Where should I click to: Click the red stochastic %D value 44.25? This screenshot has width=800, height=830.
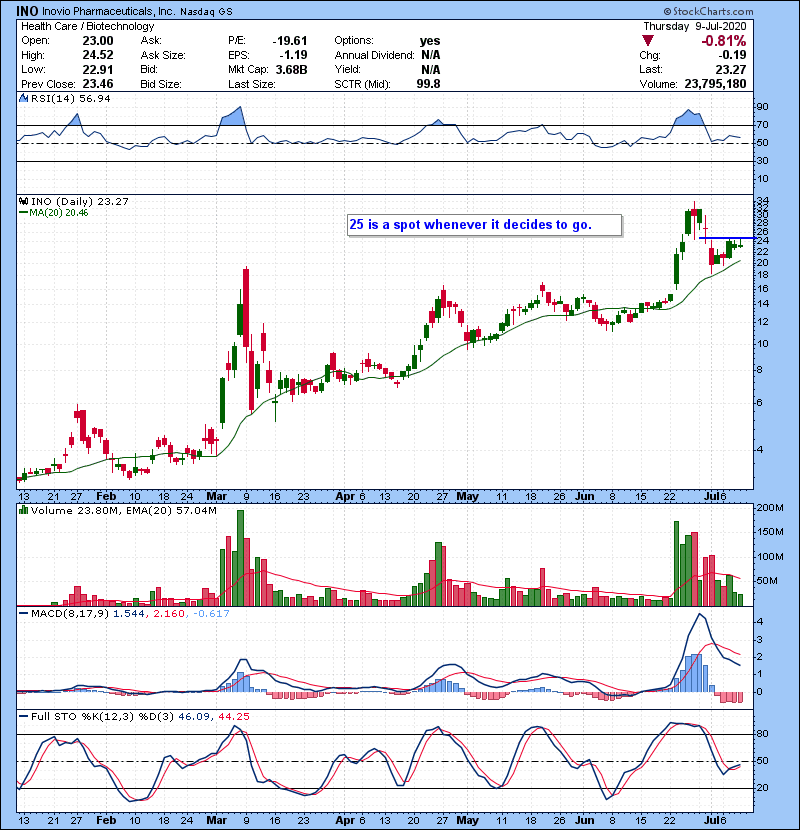[233, 716]
